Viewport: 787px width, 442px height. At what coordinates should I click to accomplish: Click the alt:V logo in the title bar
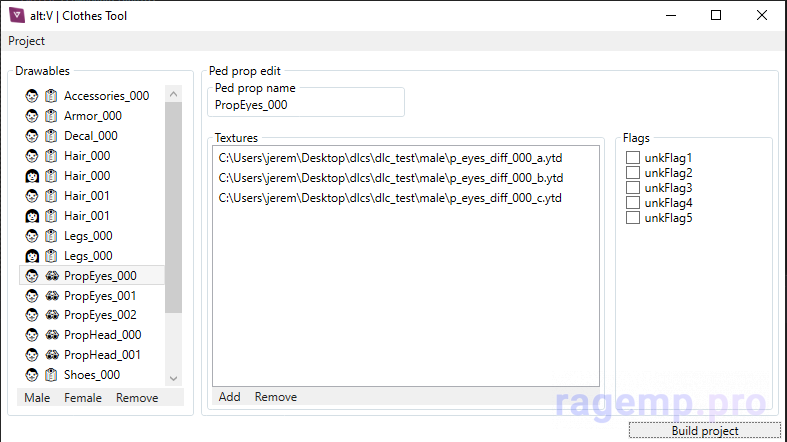tap(17, 16)
